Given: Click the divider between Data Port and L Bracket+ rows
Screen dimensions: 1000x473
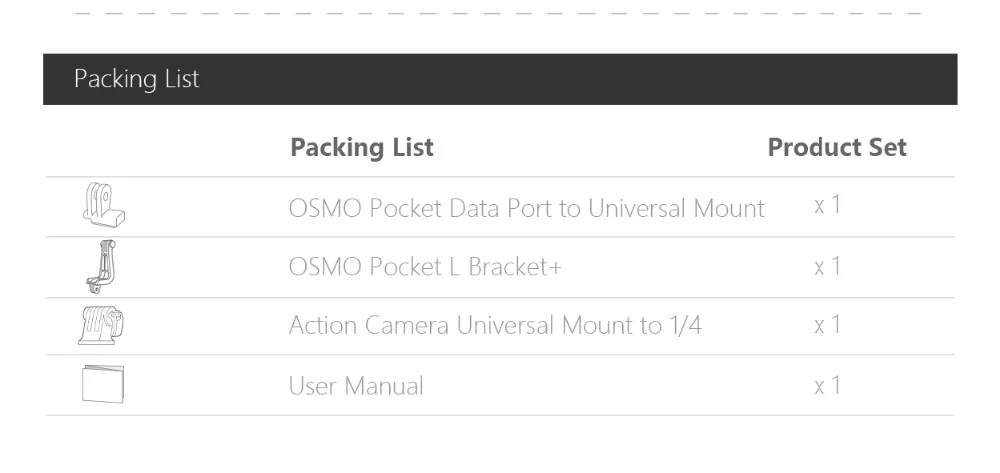Looking at the screenshot, I should coord(500,237).
